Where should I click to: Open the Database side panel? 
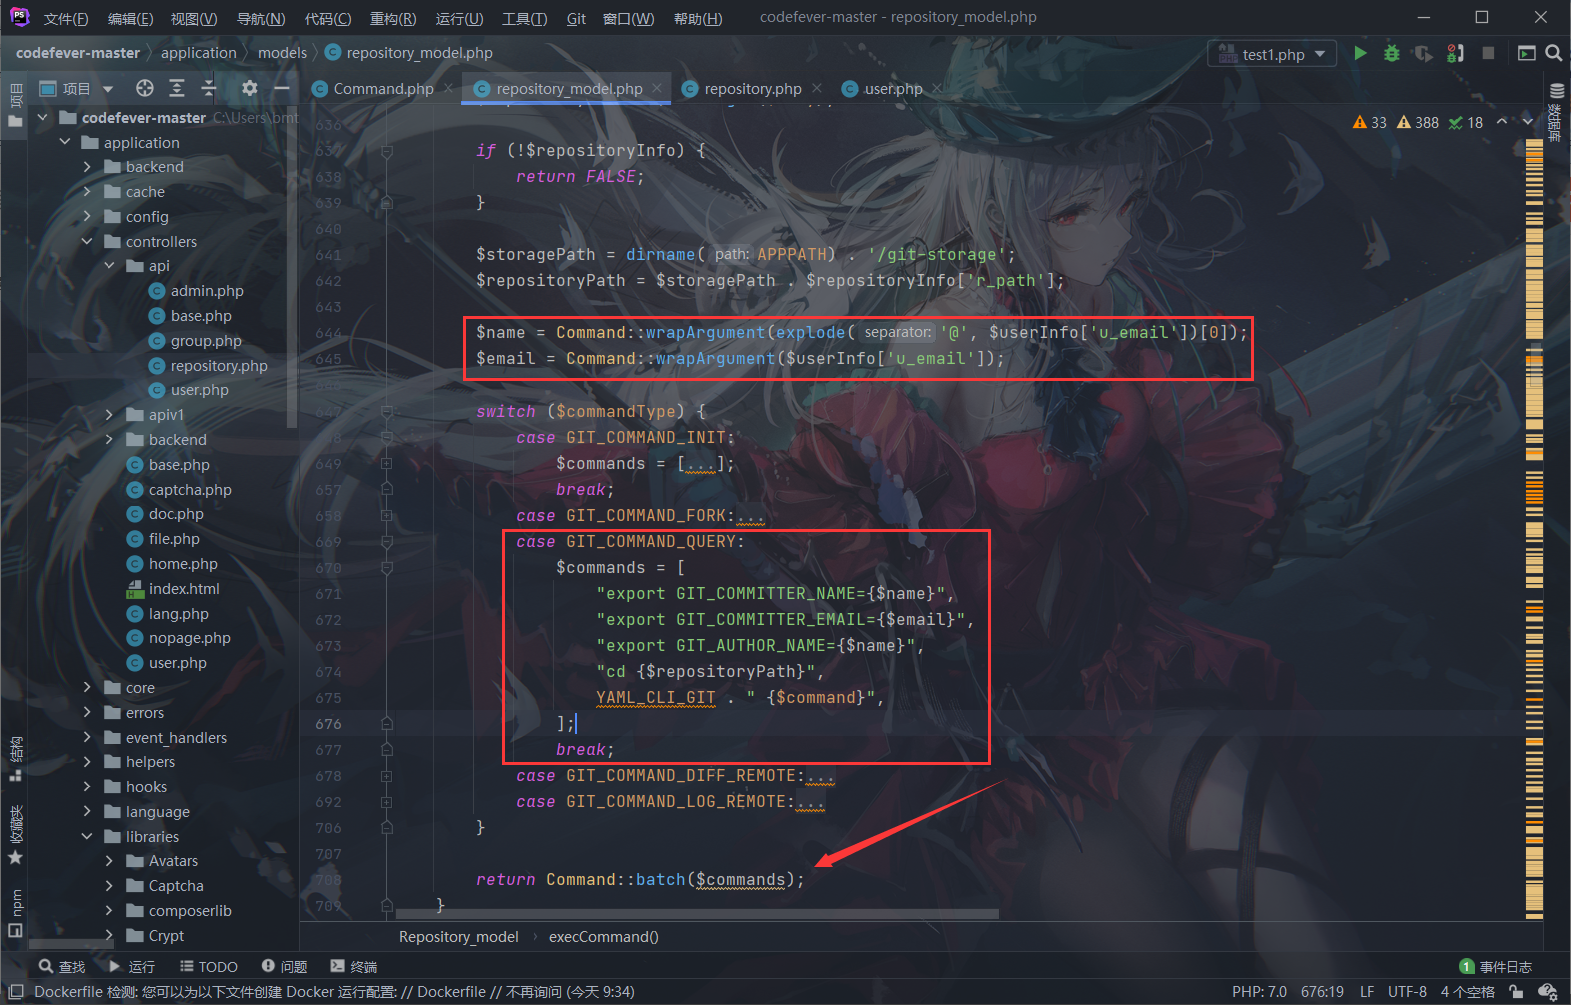tap(1556, 113)
